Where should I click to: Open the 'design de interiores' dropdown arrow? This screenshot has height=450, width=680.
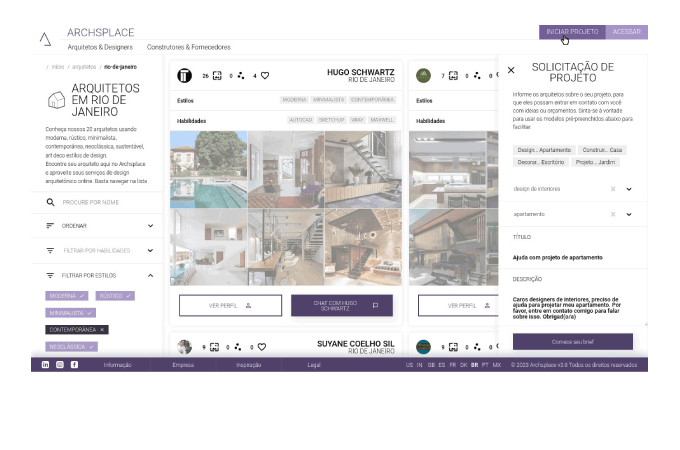pos(629,189)
